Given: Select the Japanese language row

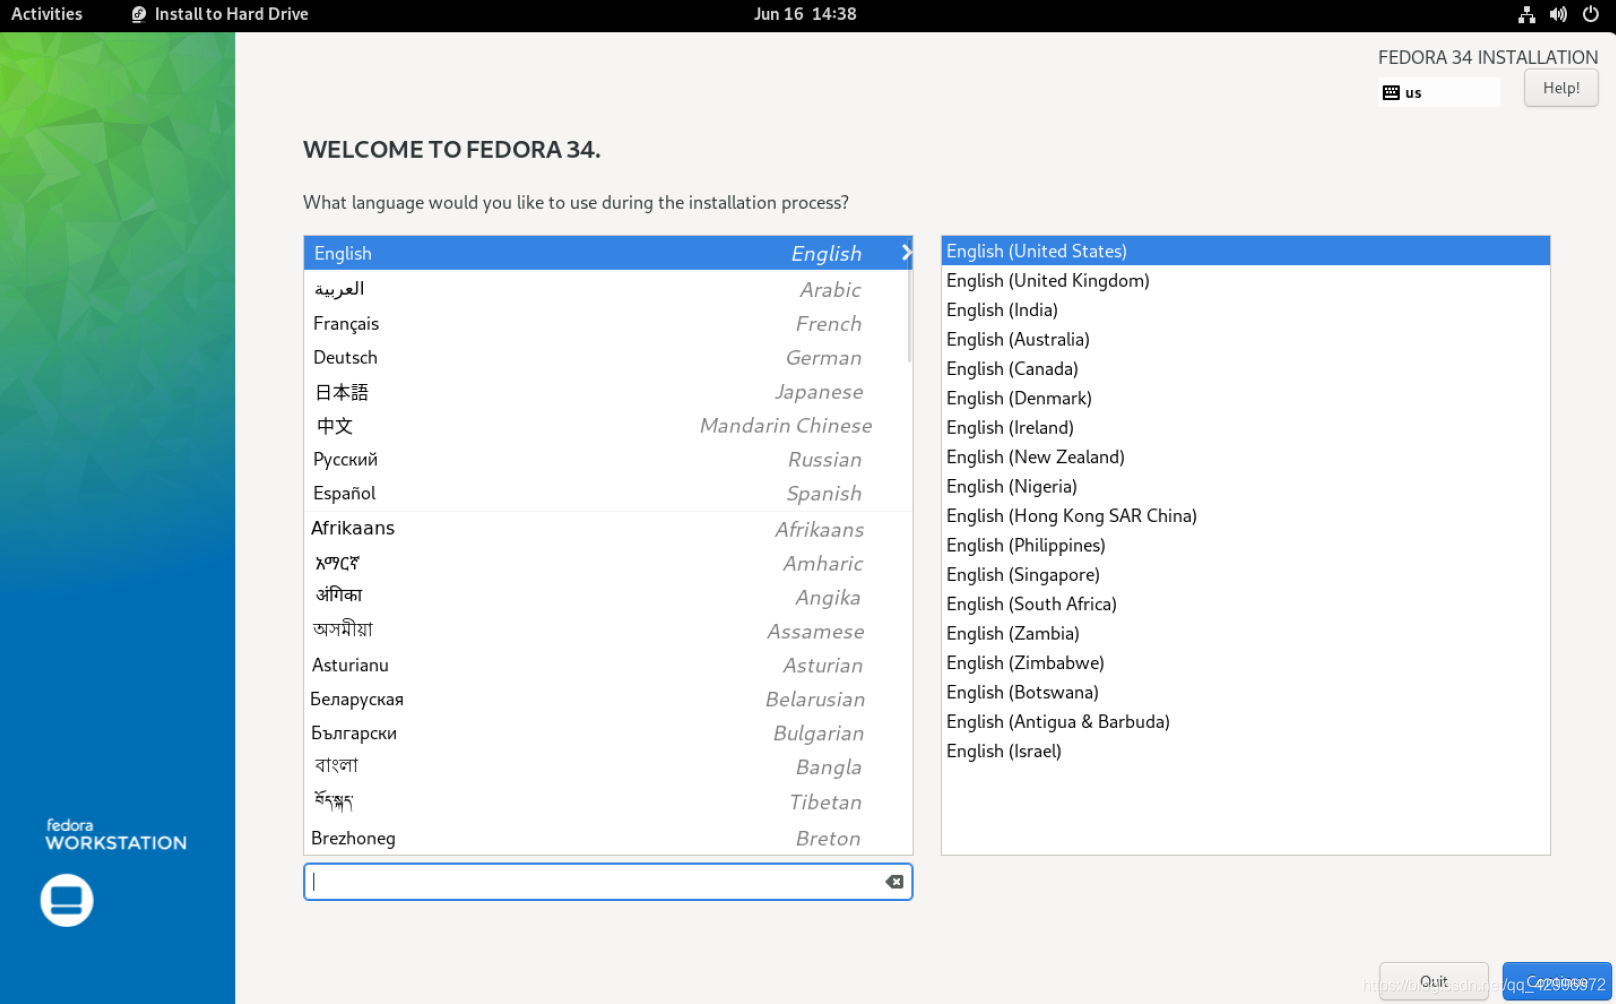Looking at the screenshot, I should [x=608, y=391].
